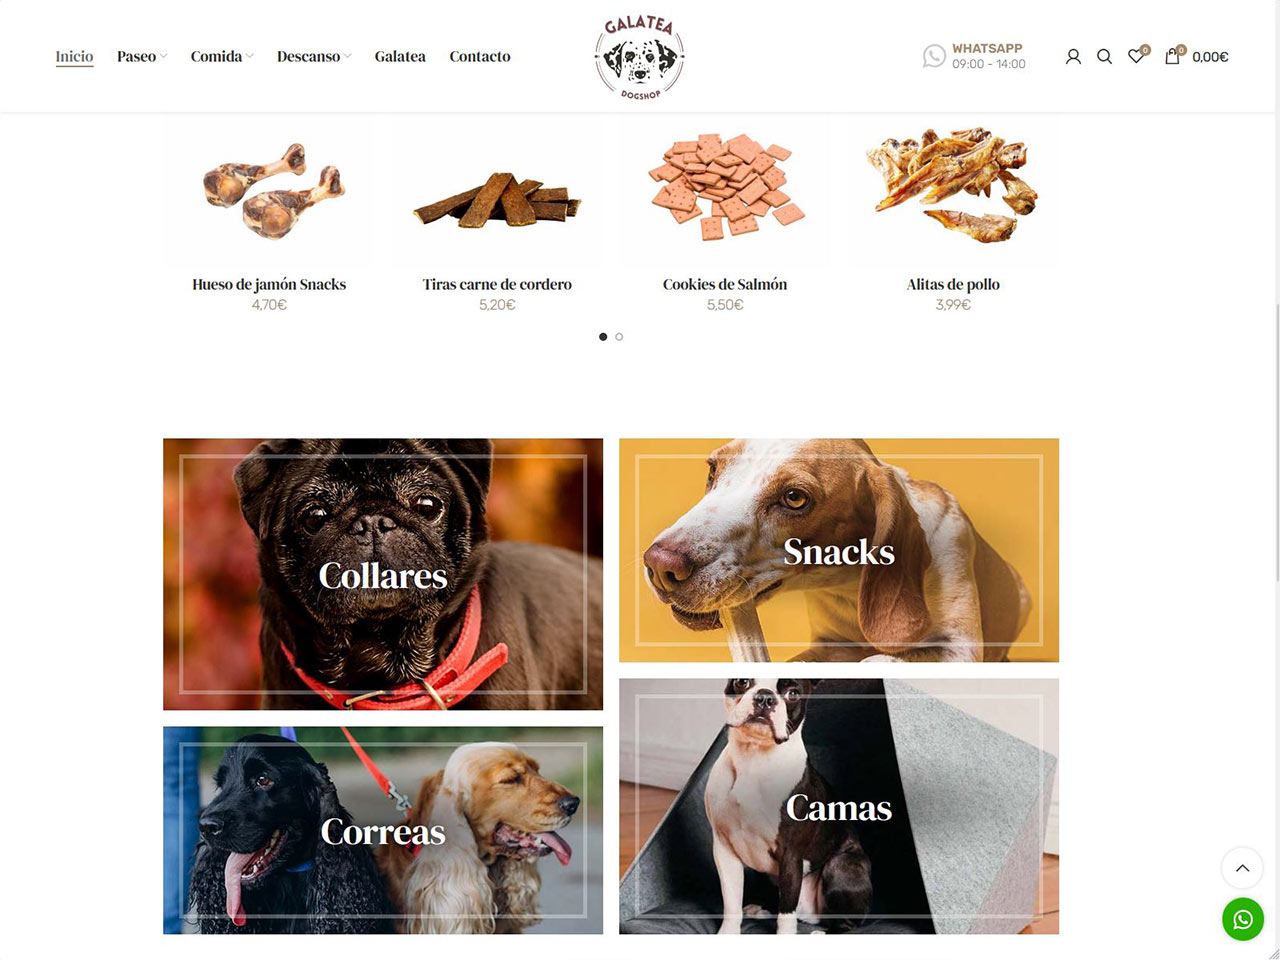The image size is (1280, 960).
Task: Open the Cookies de Salmón product link
Action: point(725,284)
